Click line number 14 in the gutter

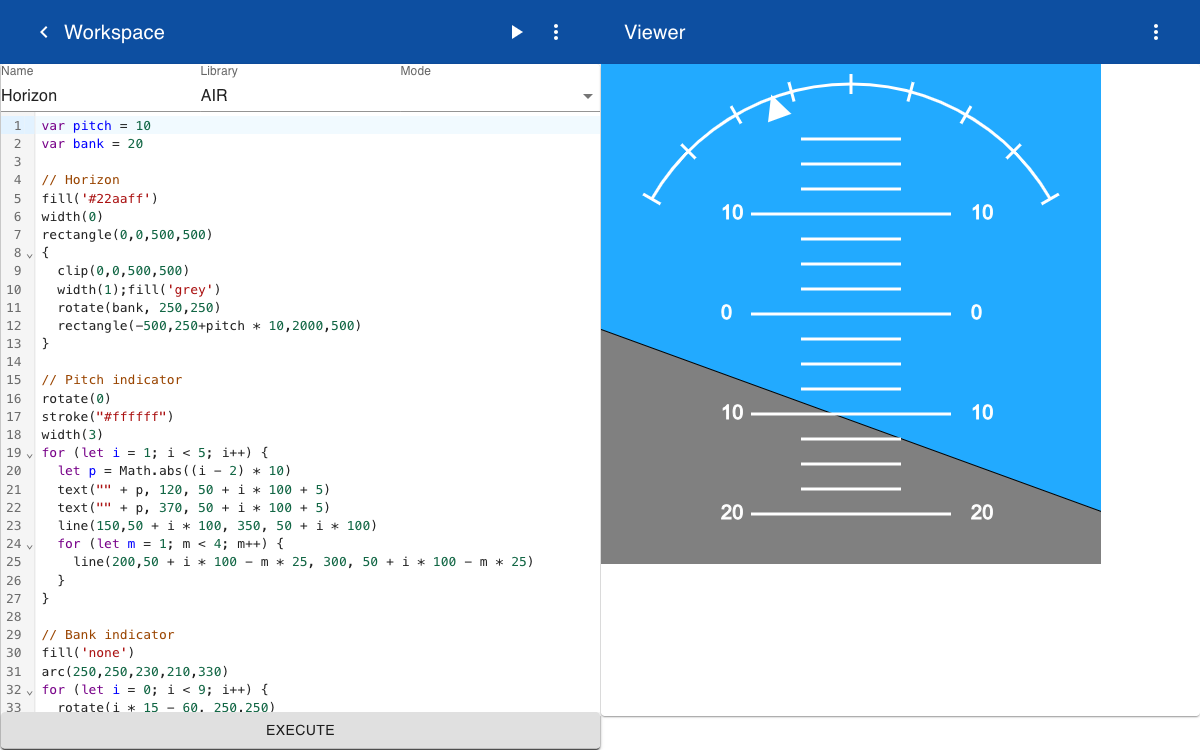click(14, 362)
